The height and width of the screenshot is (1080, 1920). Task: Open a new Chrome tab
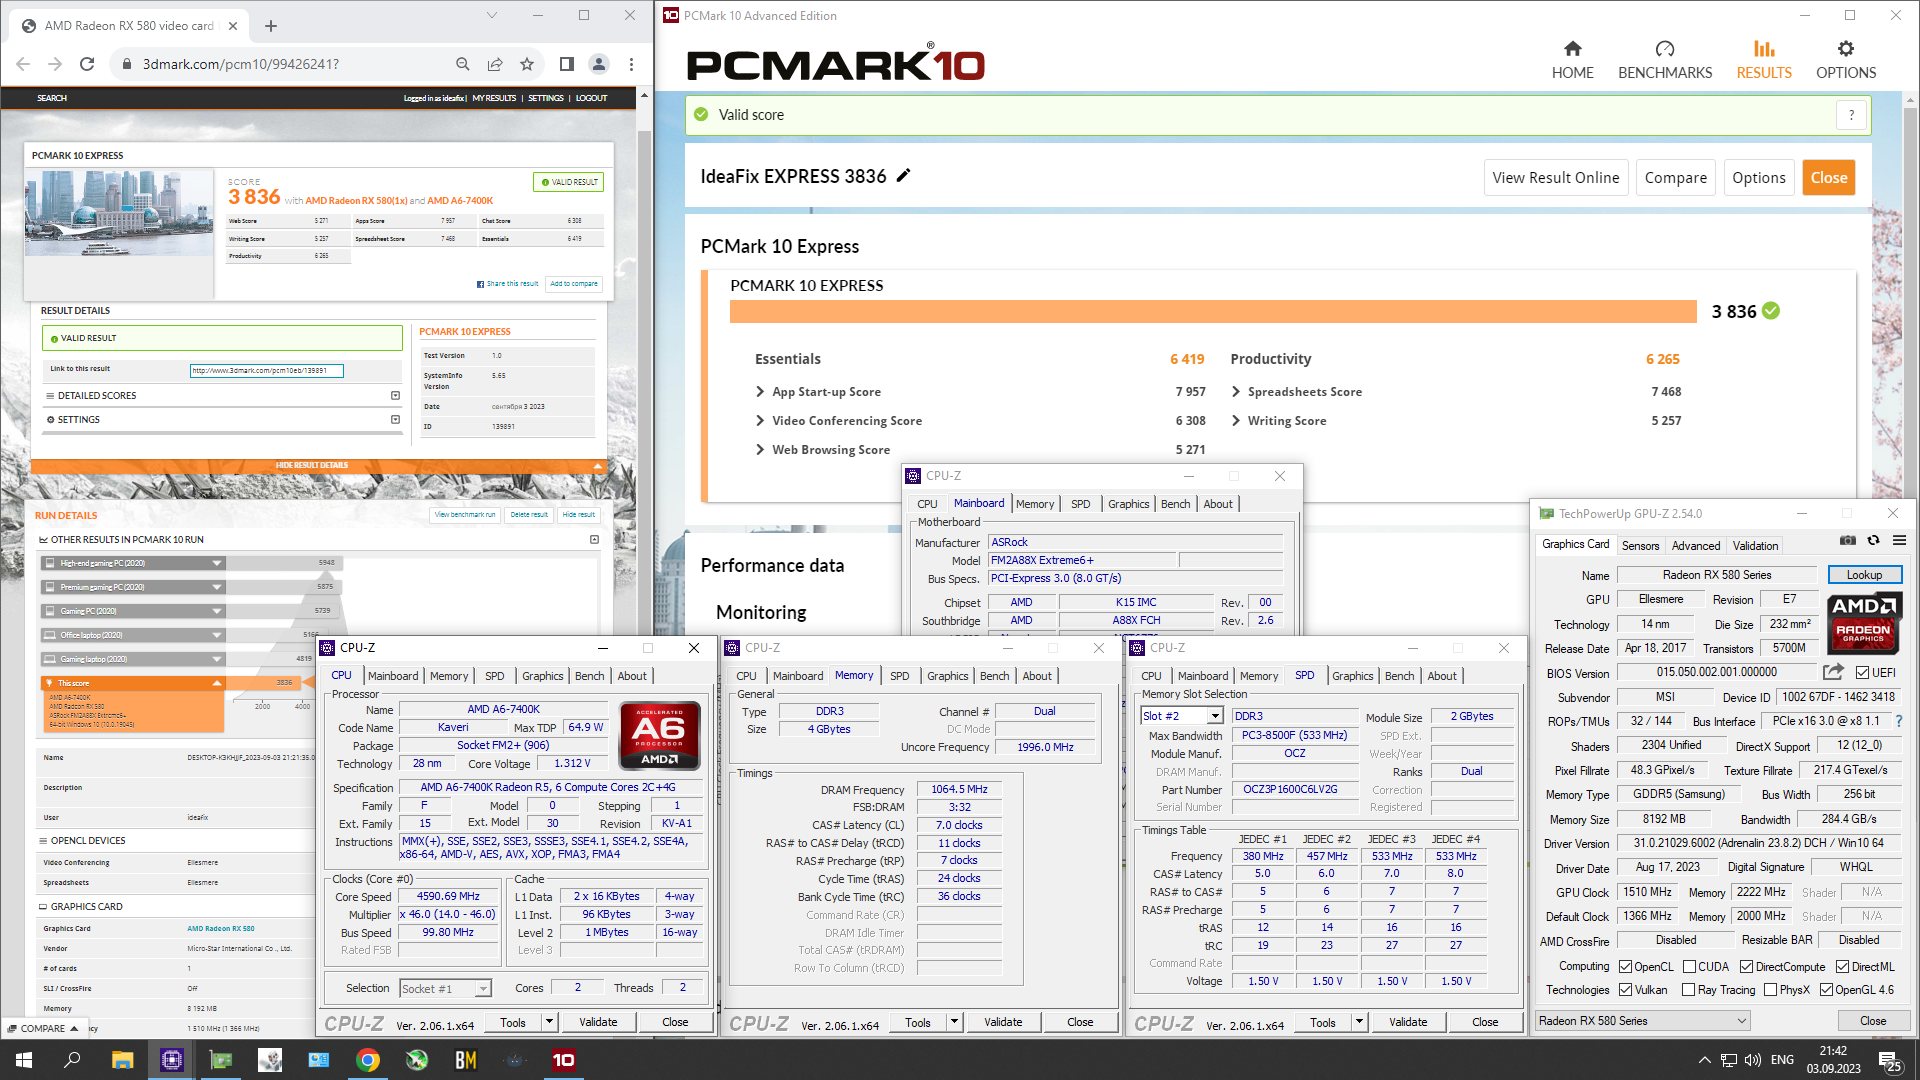pyautogui.click(x=271, y=26)
